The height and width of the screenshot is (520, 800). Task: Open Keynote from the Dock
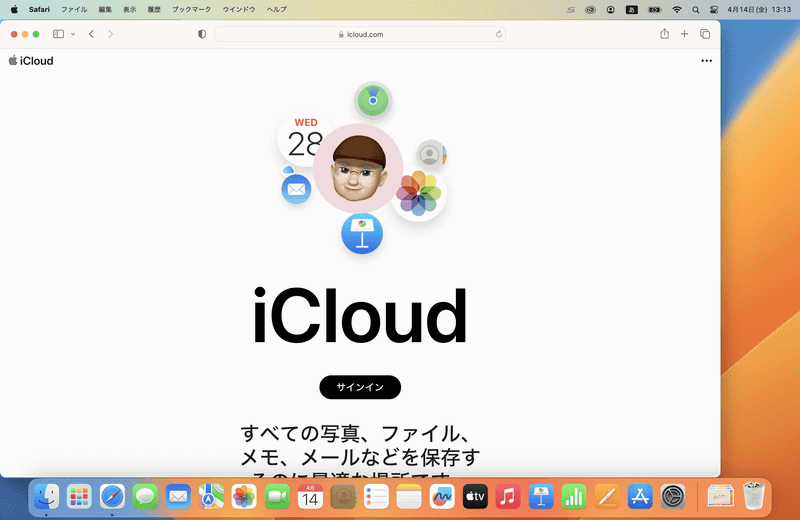(x=541, y=497)
